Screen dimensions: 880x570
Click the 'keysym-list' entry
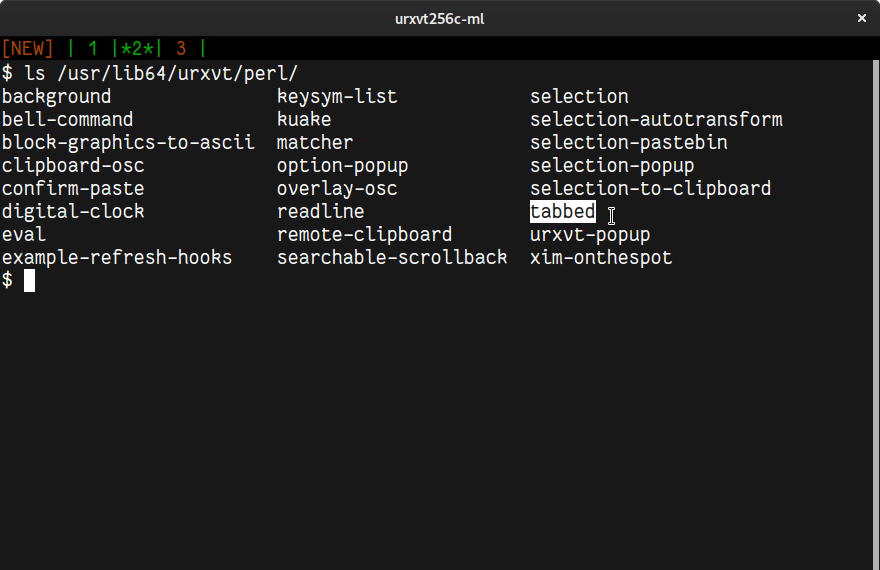point(337,97)
